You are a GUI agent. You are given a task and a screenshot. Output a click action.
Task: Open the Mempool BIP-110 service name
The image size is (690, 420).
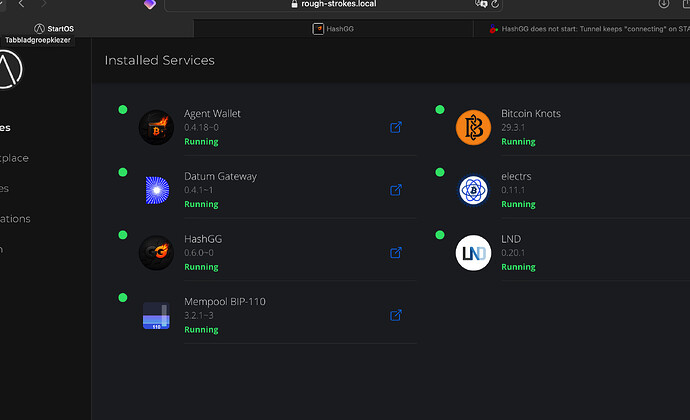coord(225,302)
